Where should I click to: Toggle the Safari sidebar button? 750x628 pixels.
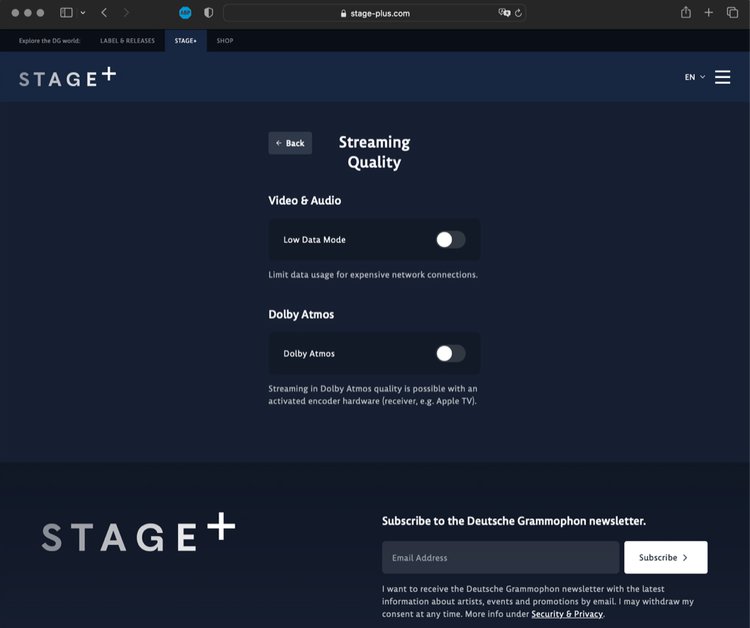coord(66,13)
